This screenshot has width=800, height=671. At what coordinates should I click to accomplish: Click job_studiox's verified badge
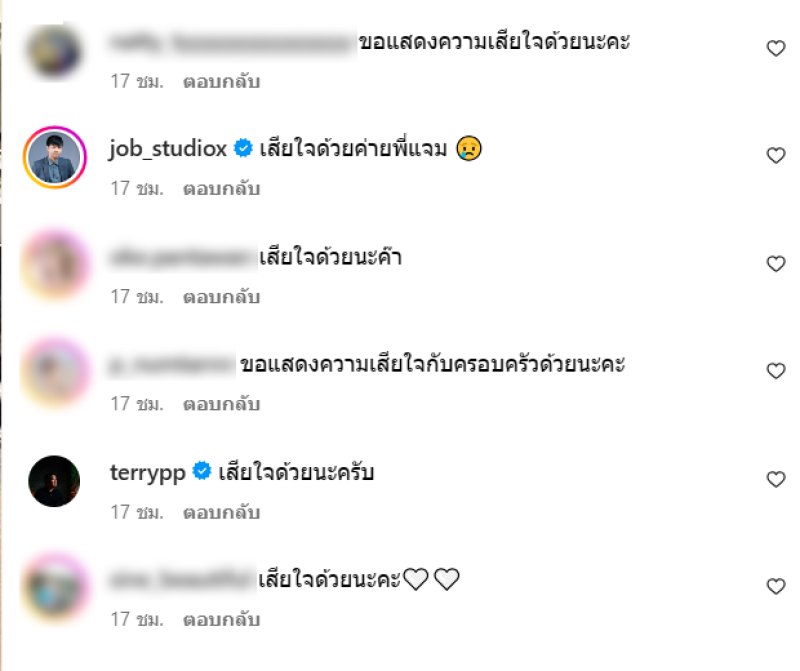point(243,148)
